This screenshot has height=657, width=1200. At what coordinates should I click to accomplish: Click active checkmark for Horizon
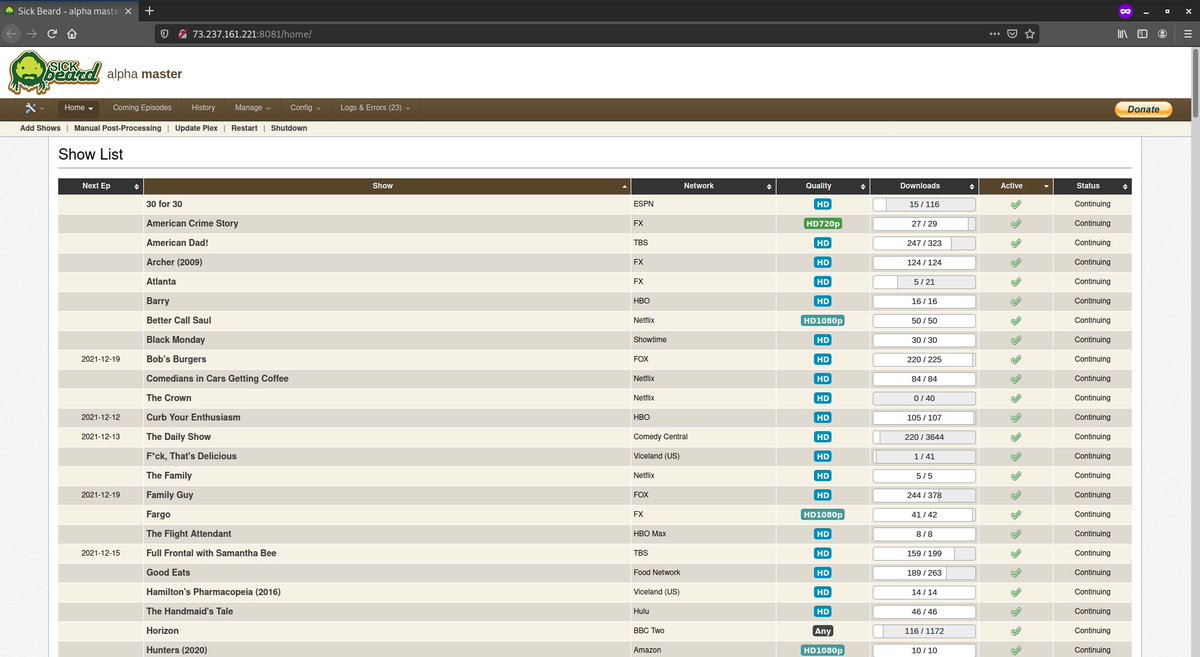[x=1016, y=631]
